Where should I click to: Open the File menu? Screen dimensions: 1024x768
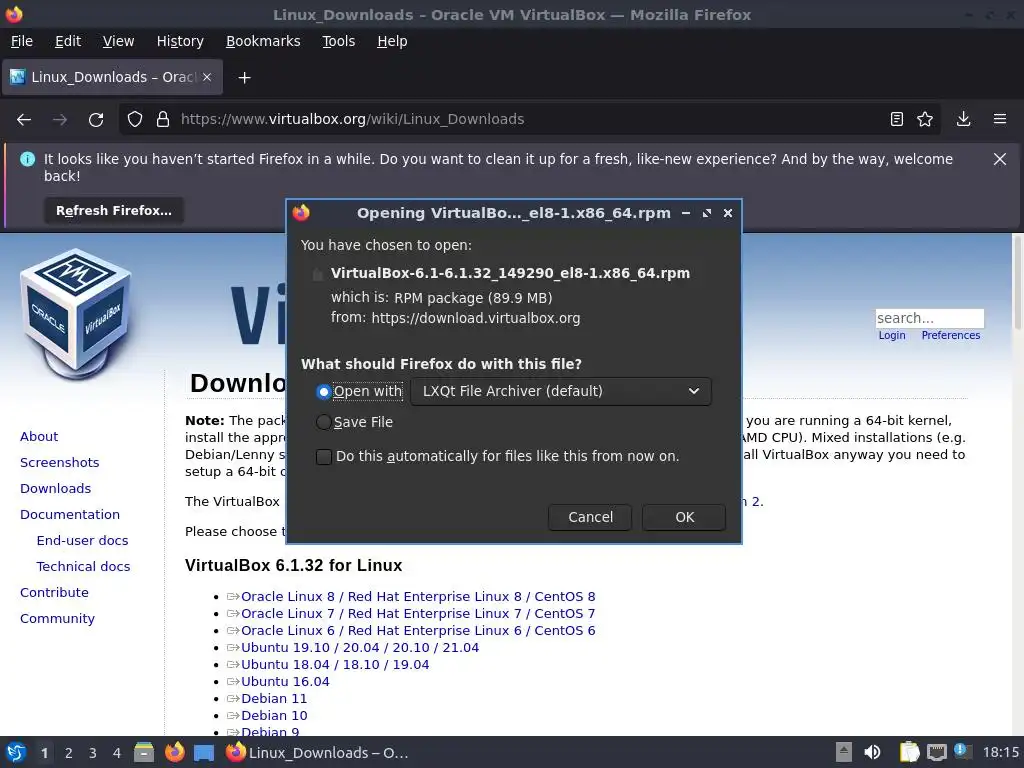(x=22, y=41)
